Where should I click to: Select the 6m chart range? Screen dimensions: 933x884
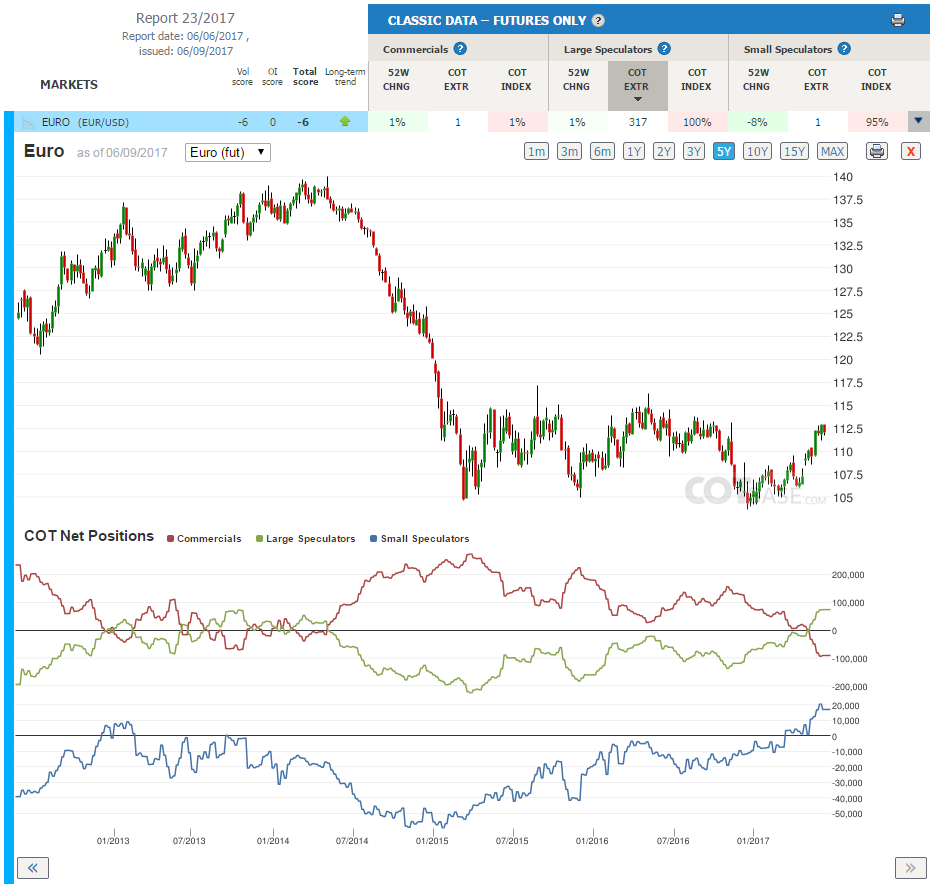pyautogui.click(x=602, y=152)
